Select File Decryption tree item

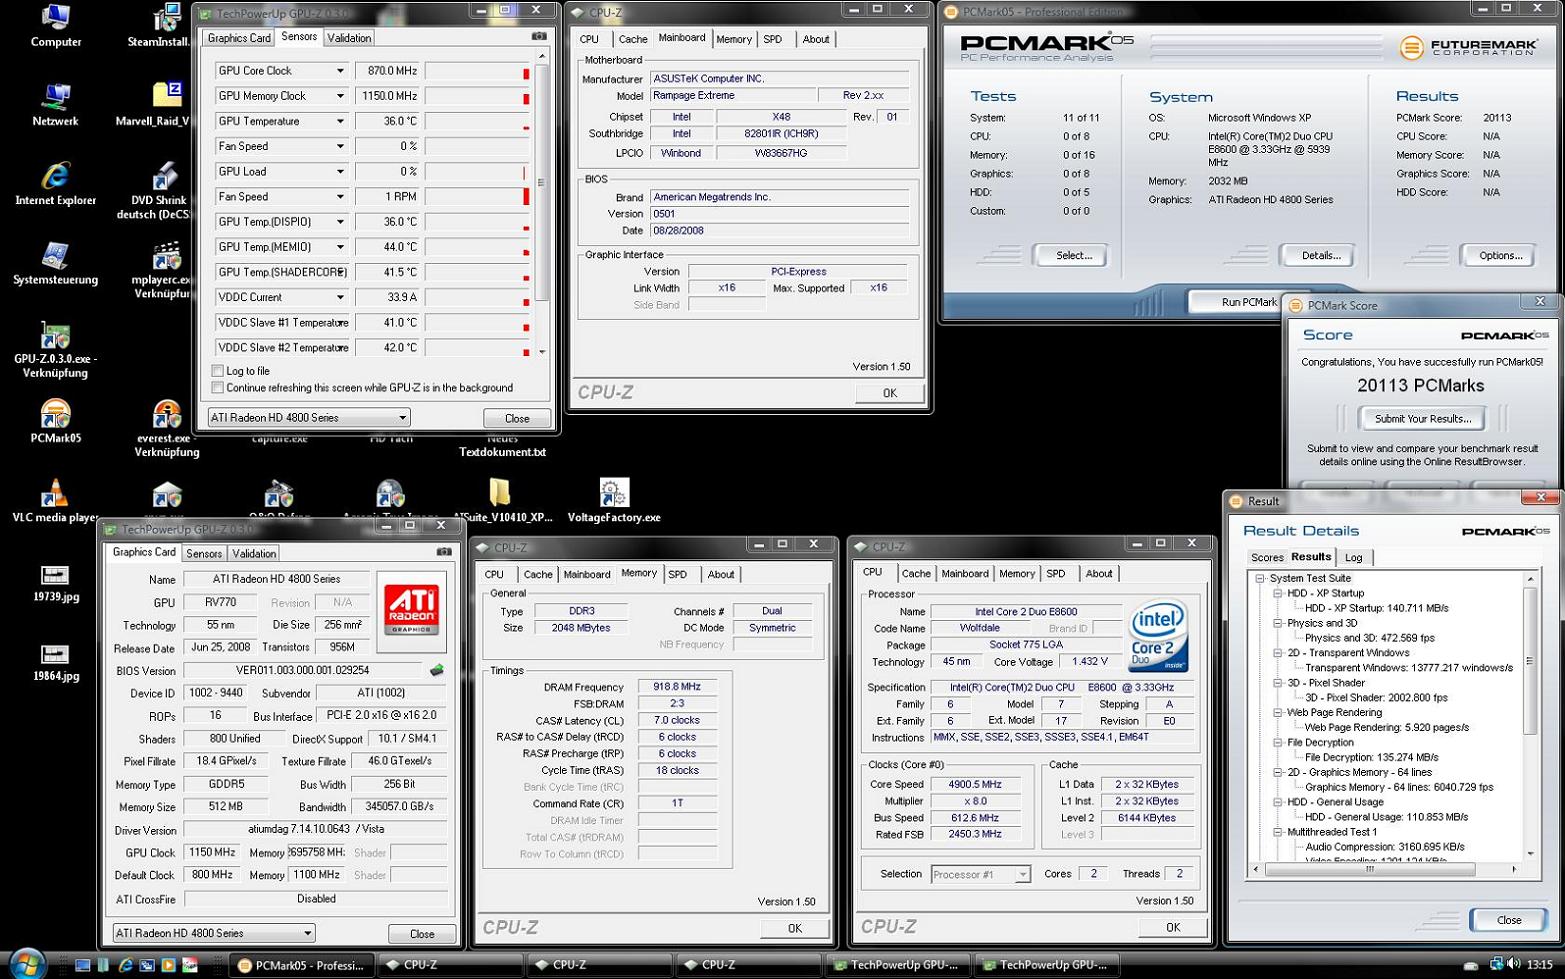[1320, 743]
